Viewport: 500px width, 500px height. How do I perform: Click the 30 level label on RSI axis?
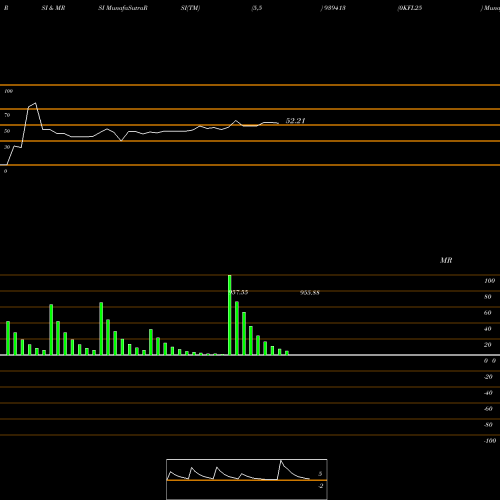pyautogui.click(x=7, y=147)
